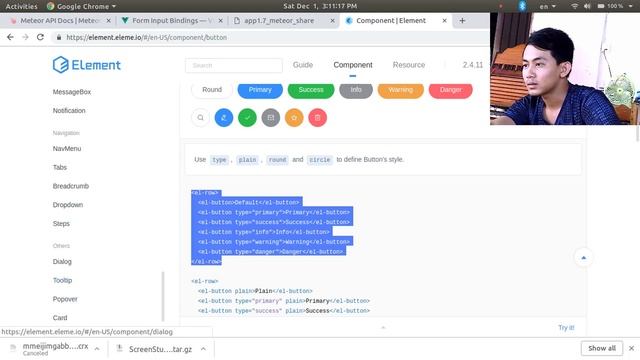
Task: Open the system menu arrow in top bar
Action: click(x=631, y=6)
